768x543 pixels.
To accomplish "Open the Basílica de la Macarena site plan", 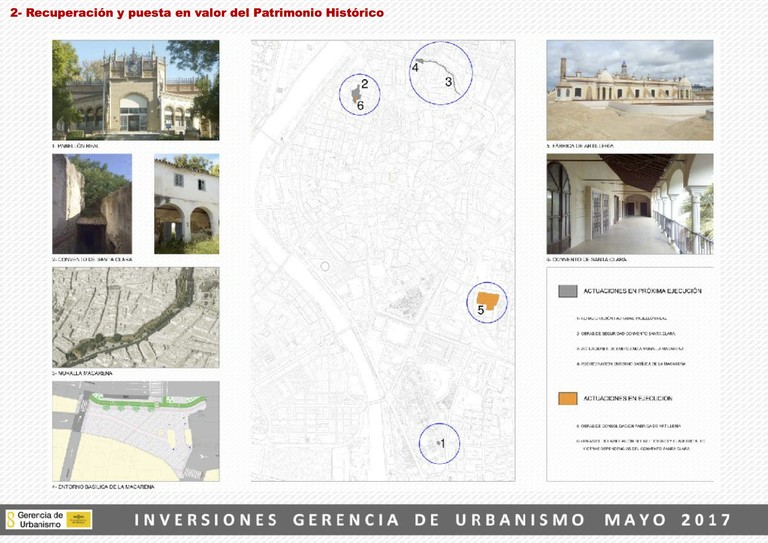I will [x=136, y=431].
